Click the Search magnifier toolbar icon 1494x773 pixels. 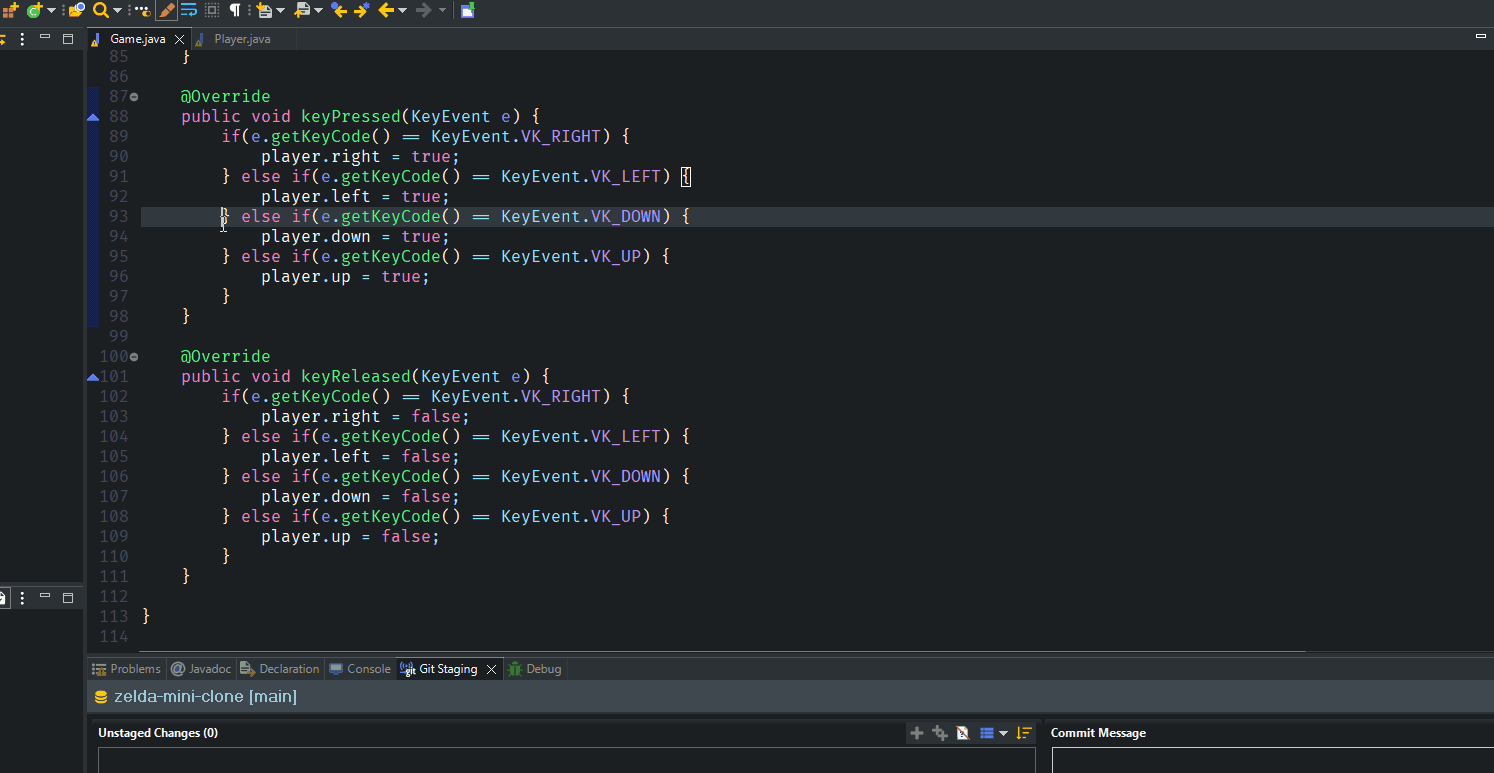tap(100, 10)
